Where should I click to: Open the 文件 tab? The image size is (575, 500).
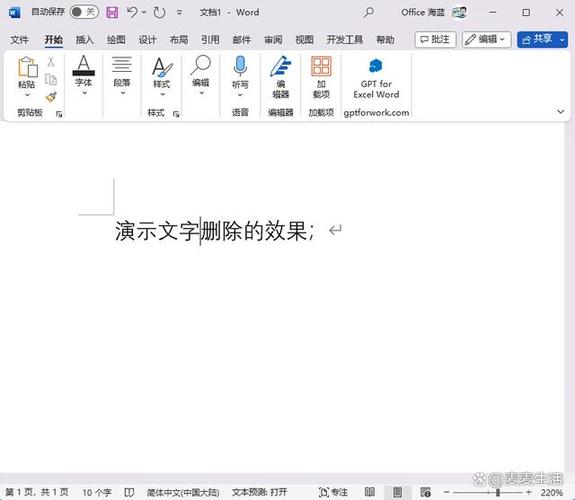click(x=19, y=40)
